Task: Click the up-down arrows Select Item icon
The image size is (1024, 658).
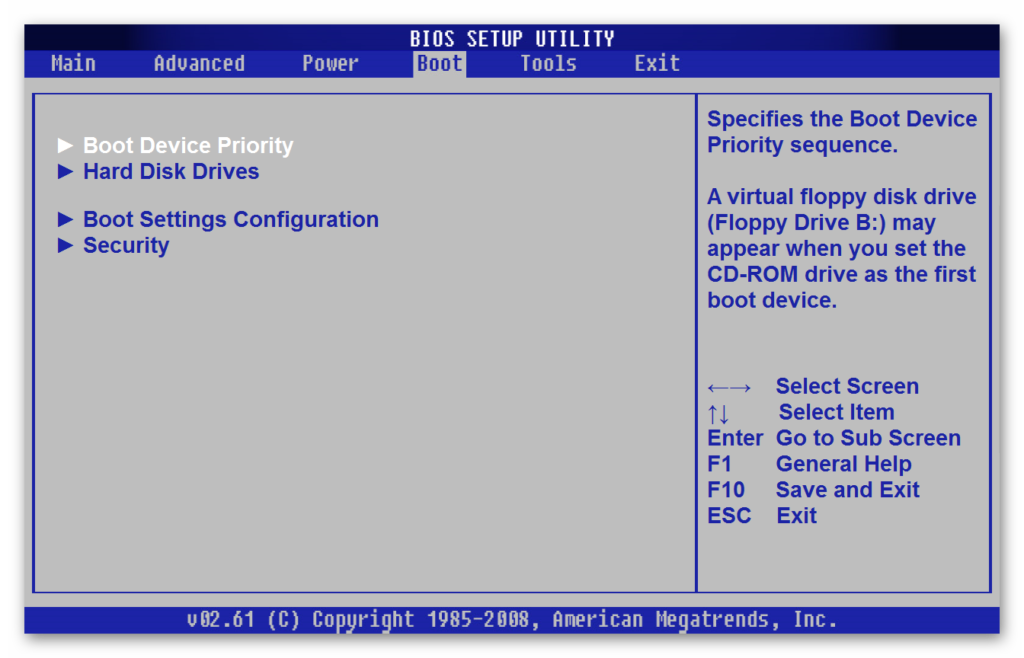Action: pyautogui.click(x=718, y=413)
